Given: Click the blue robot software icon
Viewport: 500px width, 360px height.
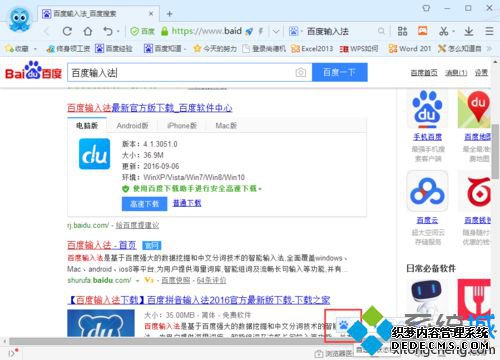Looking at the screenshot, I should (427, 296).
